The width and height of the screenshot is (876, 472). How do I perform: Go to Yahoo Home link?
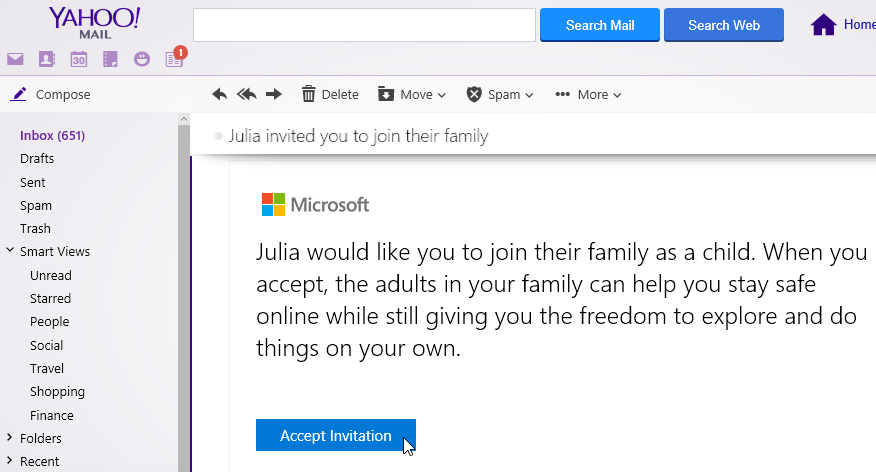pyautogui.click(x=842, y=25)
